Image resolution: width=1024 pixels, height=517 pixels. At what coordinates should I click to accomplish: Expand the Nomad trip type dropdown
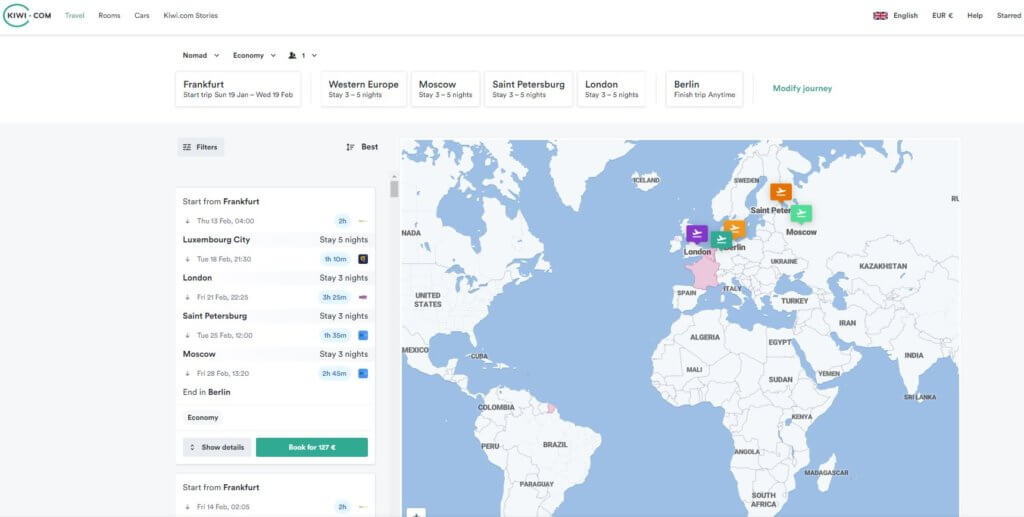coord(201,55)
